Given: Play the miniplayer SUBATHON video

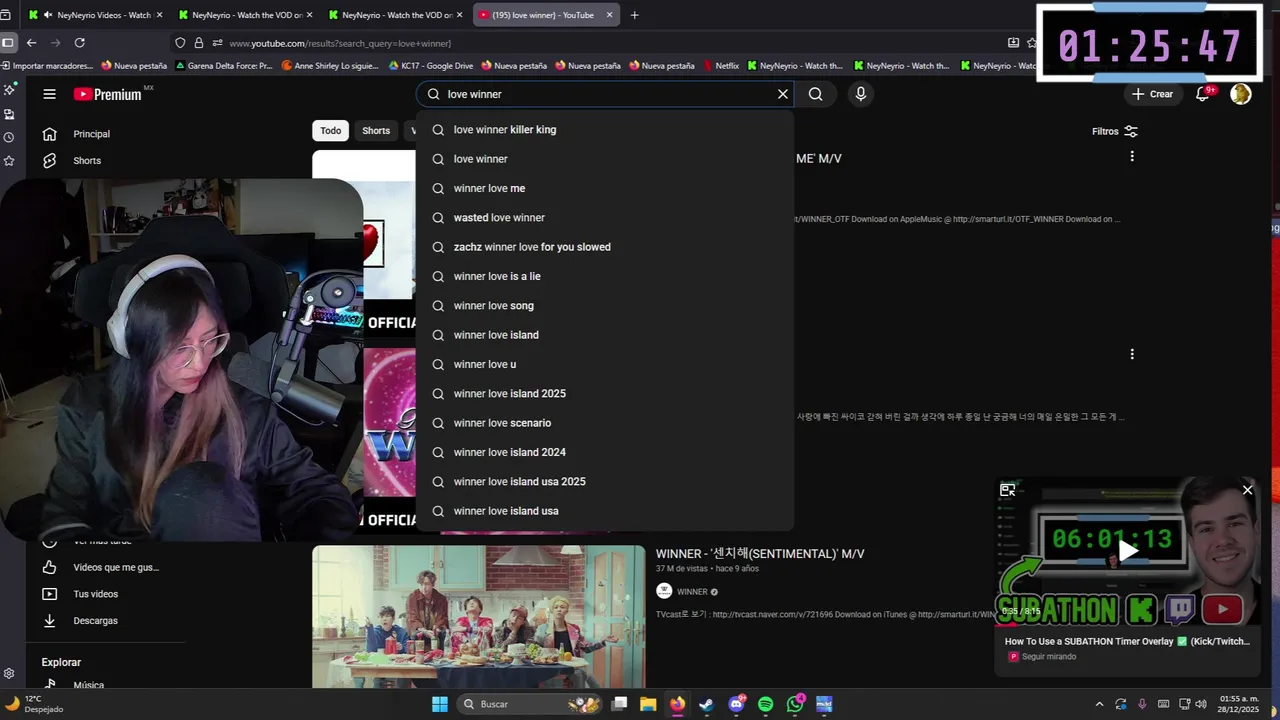Looking at the screenshot, I should [x=1127, y=549].
